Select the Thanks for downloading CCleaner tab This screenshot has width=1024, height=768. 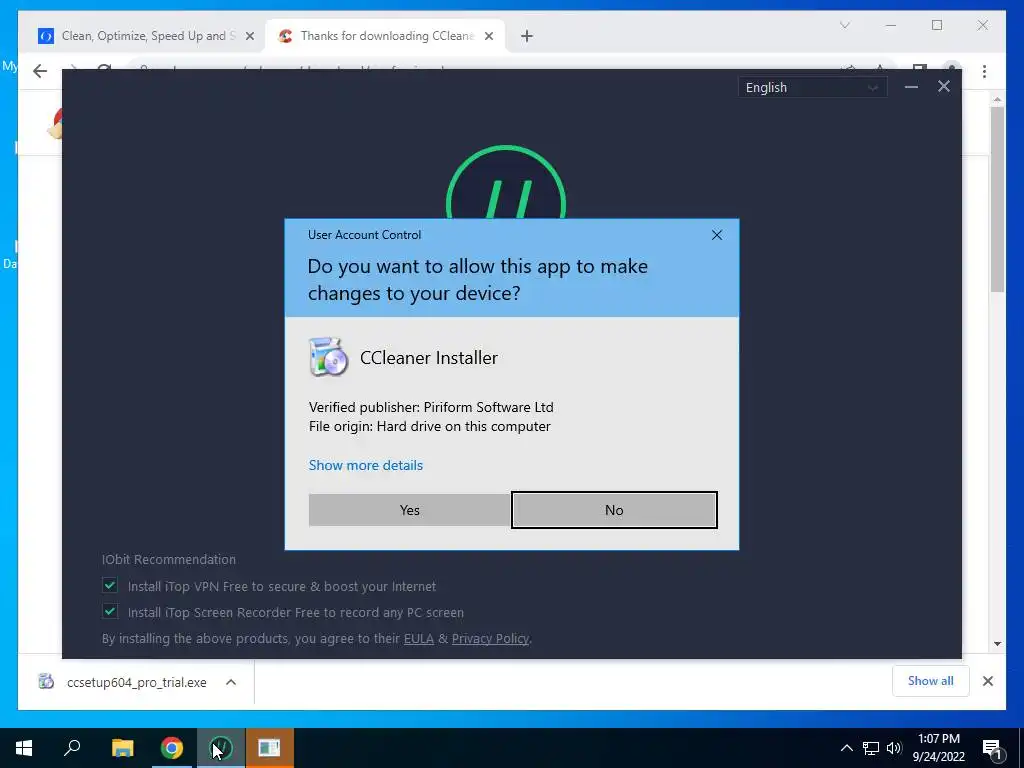click(385, 36)
